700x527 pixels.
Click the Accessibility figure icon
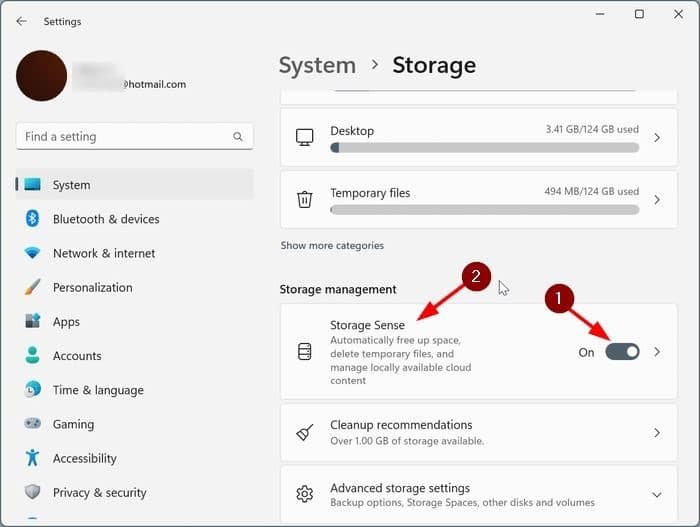[x=32, y=458]
